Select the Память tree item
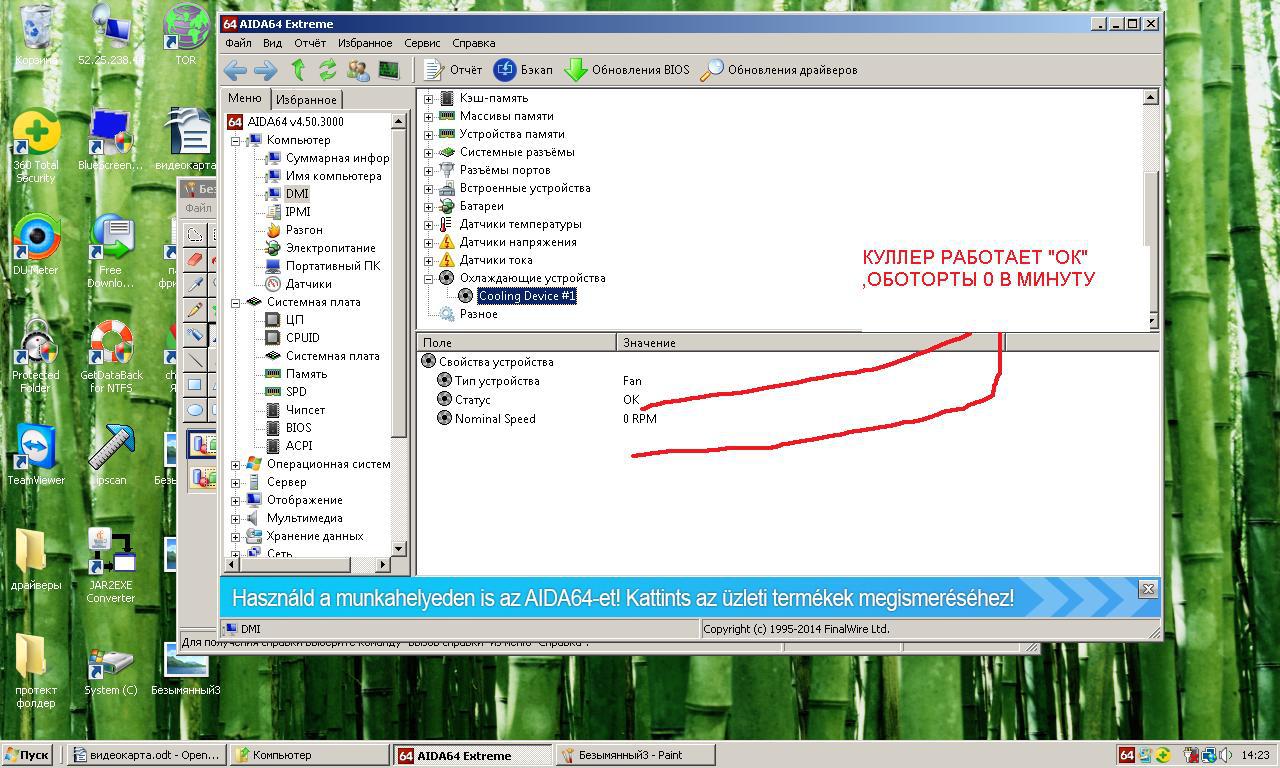 (x=306, y=374)
